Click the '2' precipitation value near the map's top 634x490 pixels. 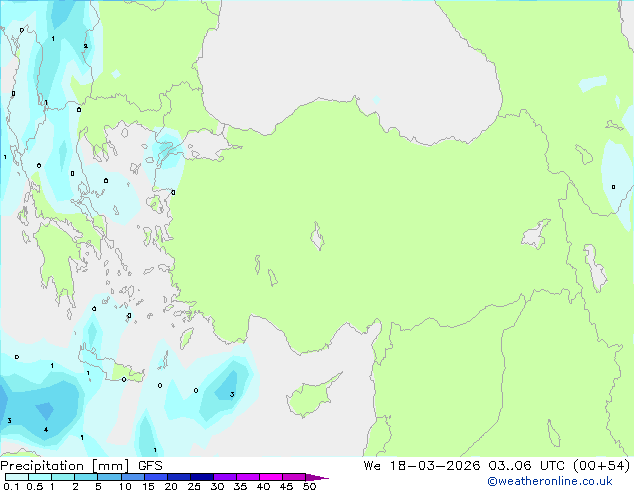pos(86,46)
